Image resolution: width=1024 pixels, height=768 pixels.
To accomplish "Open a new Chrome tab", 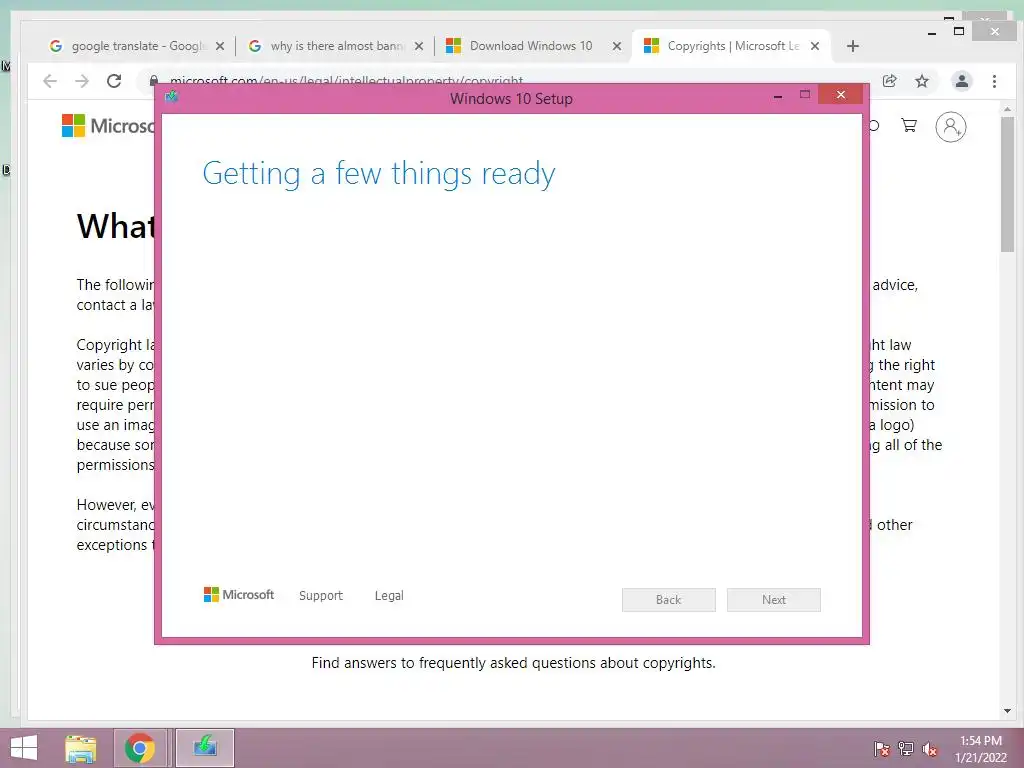I will tap(852, 46).
